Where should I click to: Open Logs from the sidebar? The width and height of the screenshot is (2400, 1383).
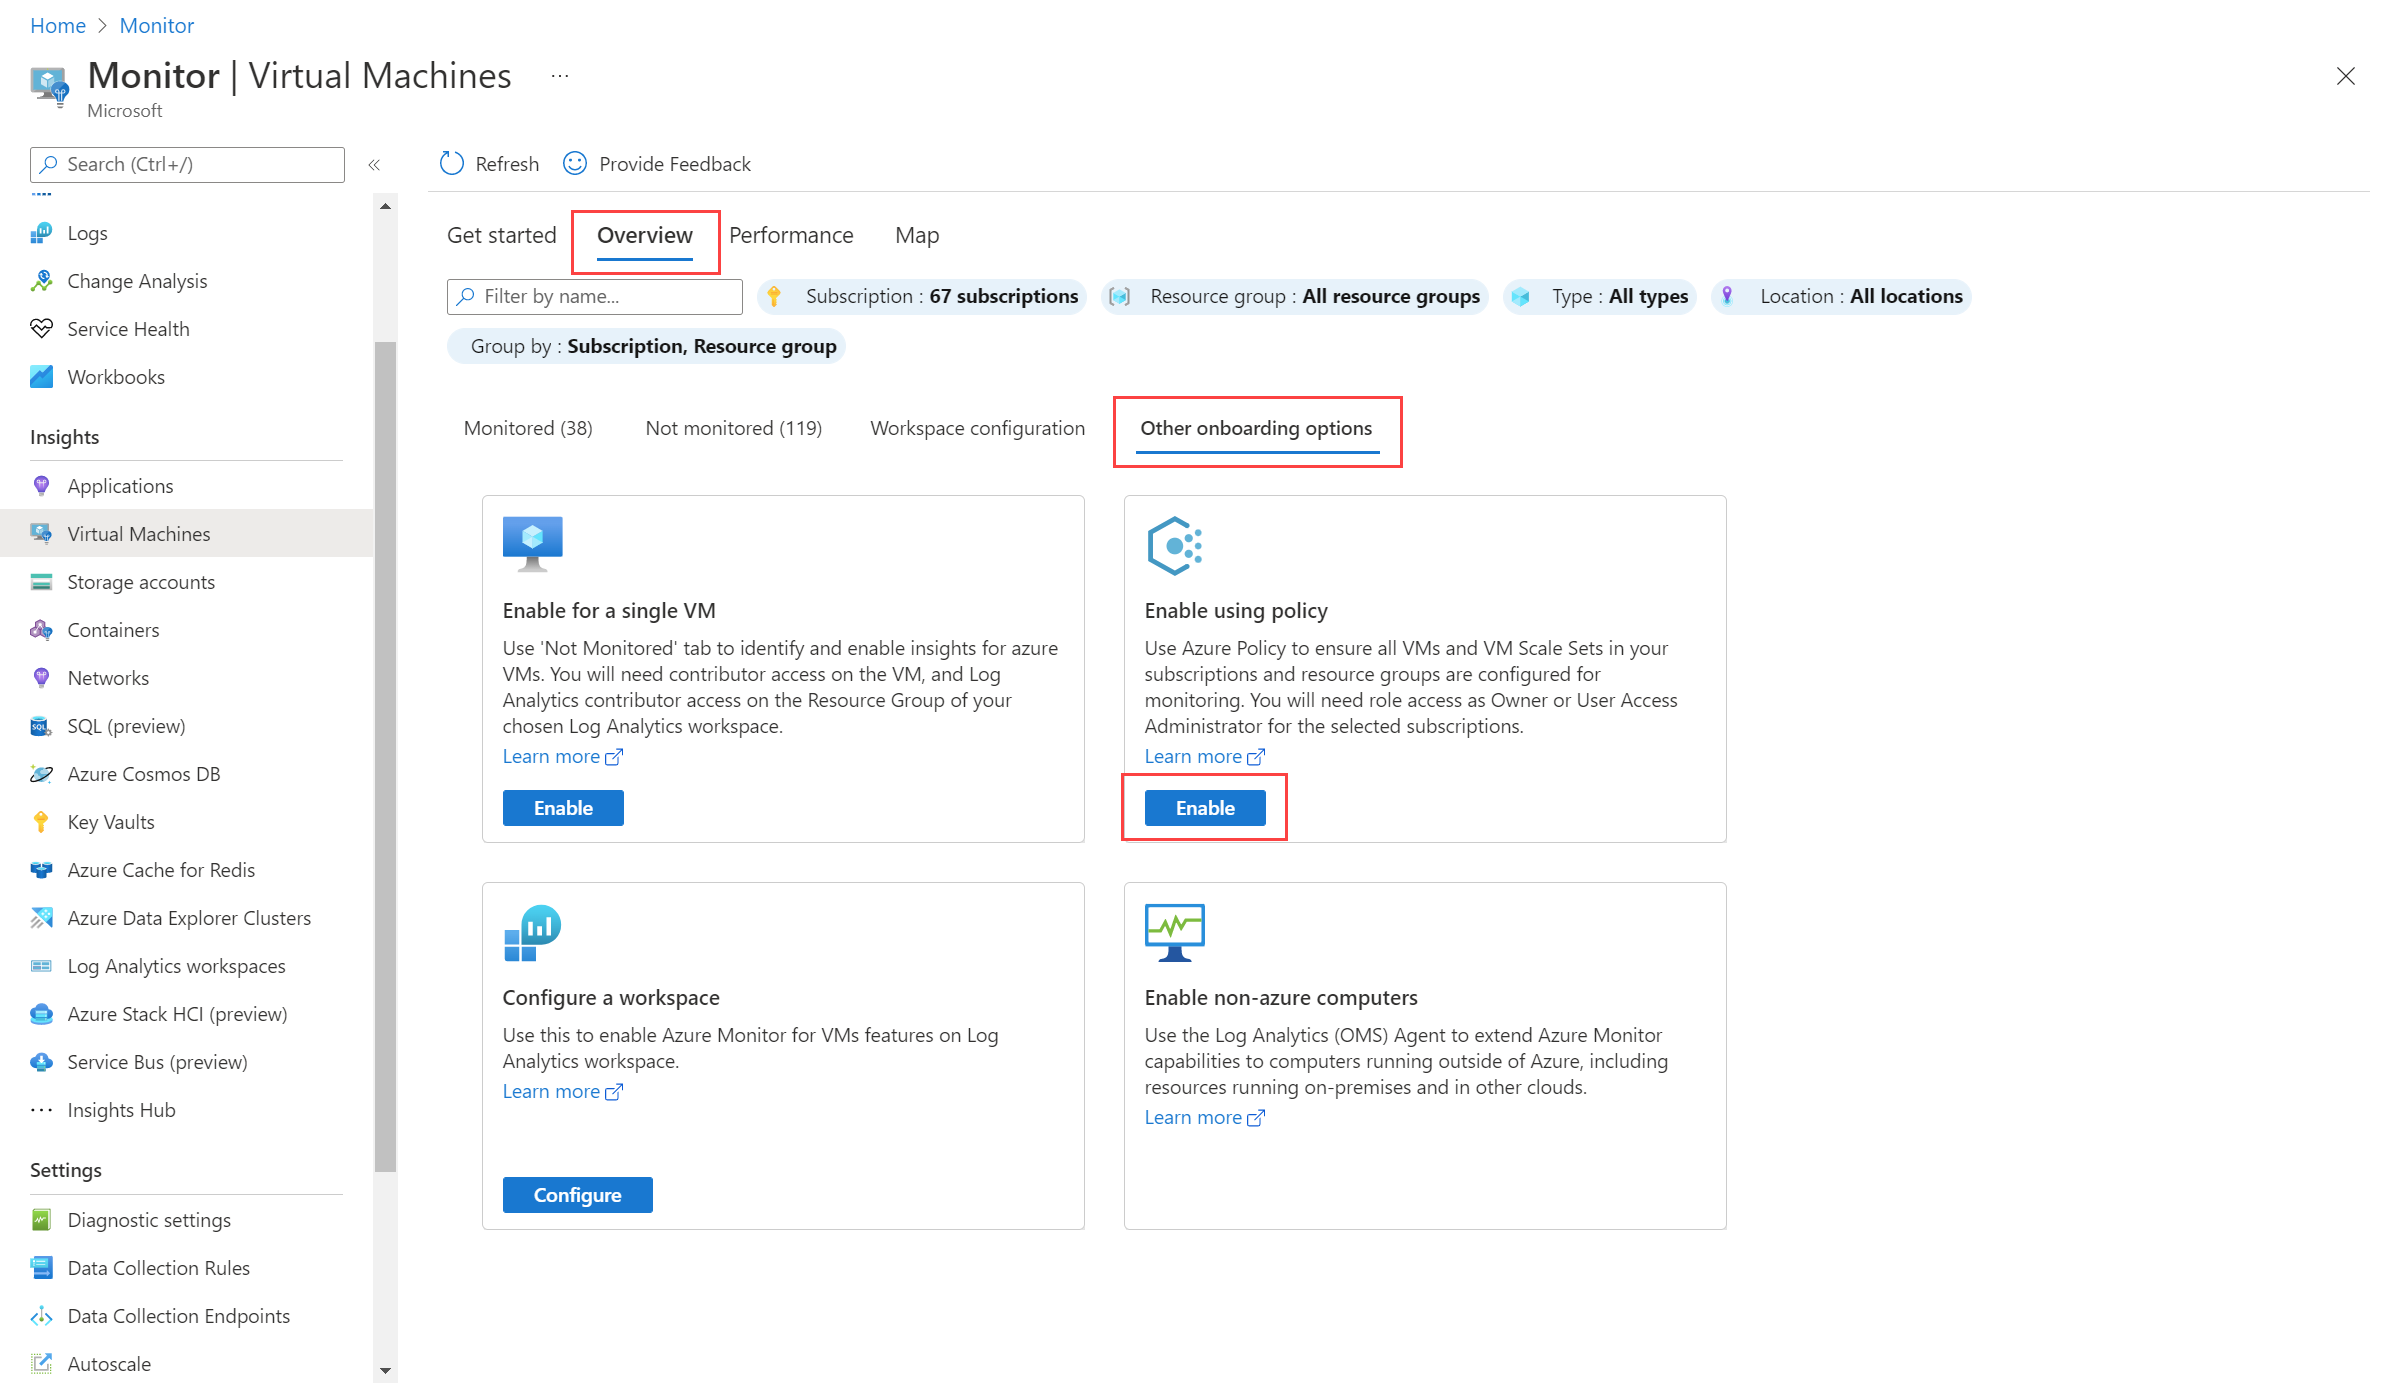87,233
